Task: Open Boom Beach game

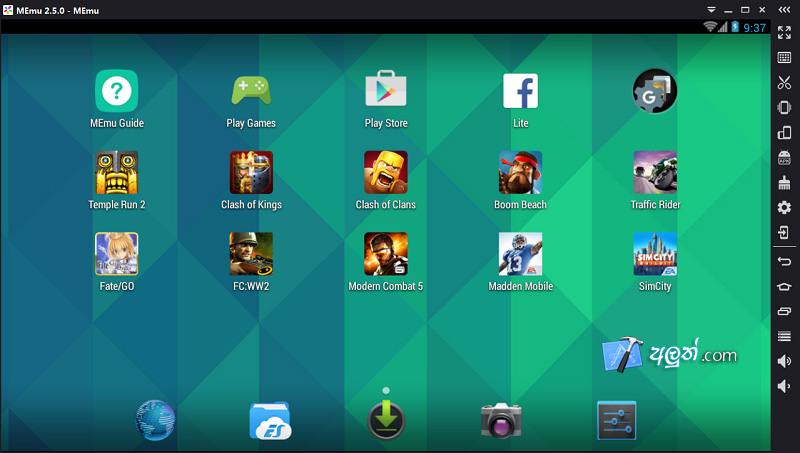Action: (x=520, y=172)
